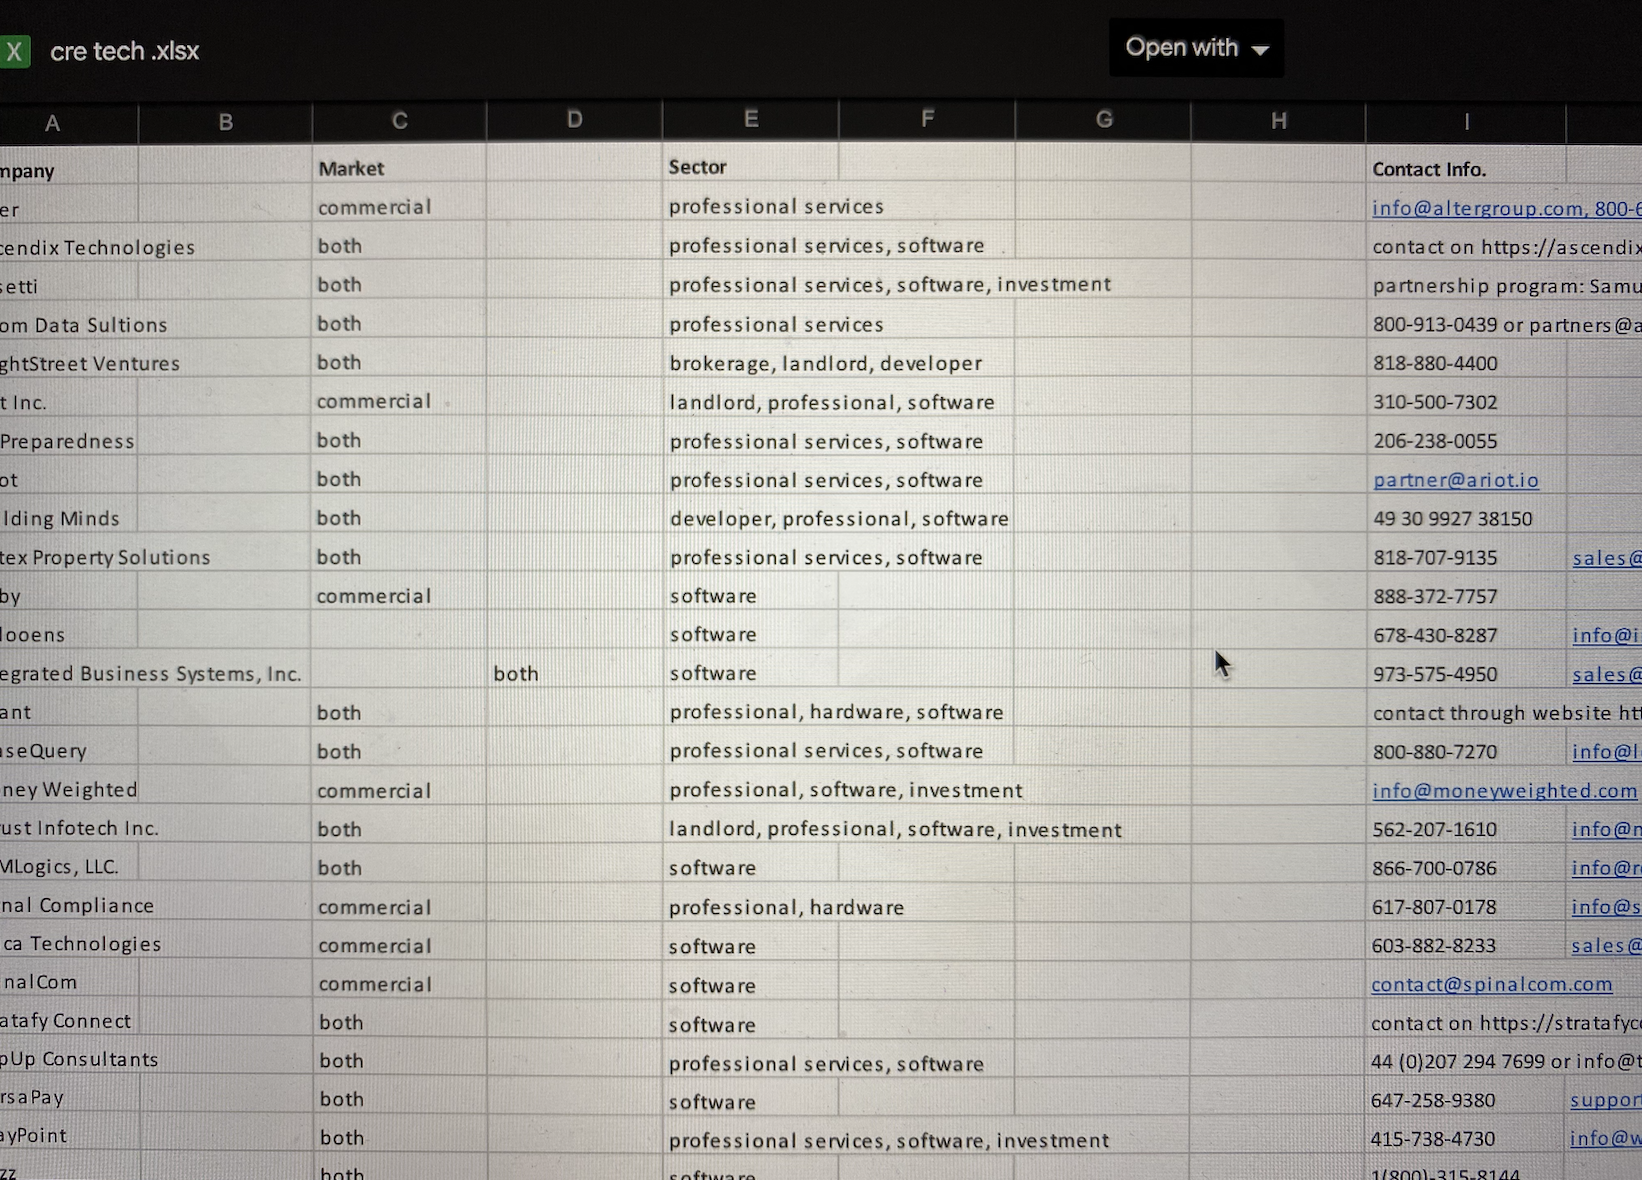Click 'brokerage, landlord, developer' sector cell
1642x1180 pixels.
[826, 363]
